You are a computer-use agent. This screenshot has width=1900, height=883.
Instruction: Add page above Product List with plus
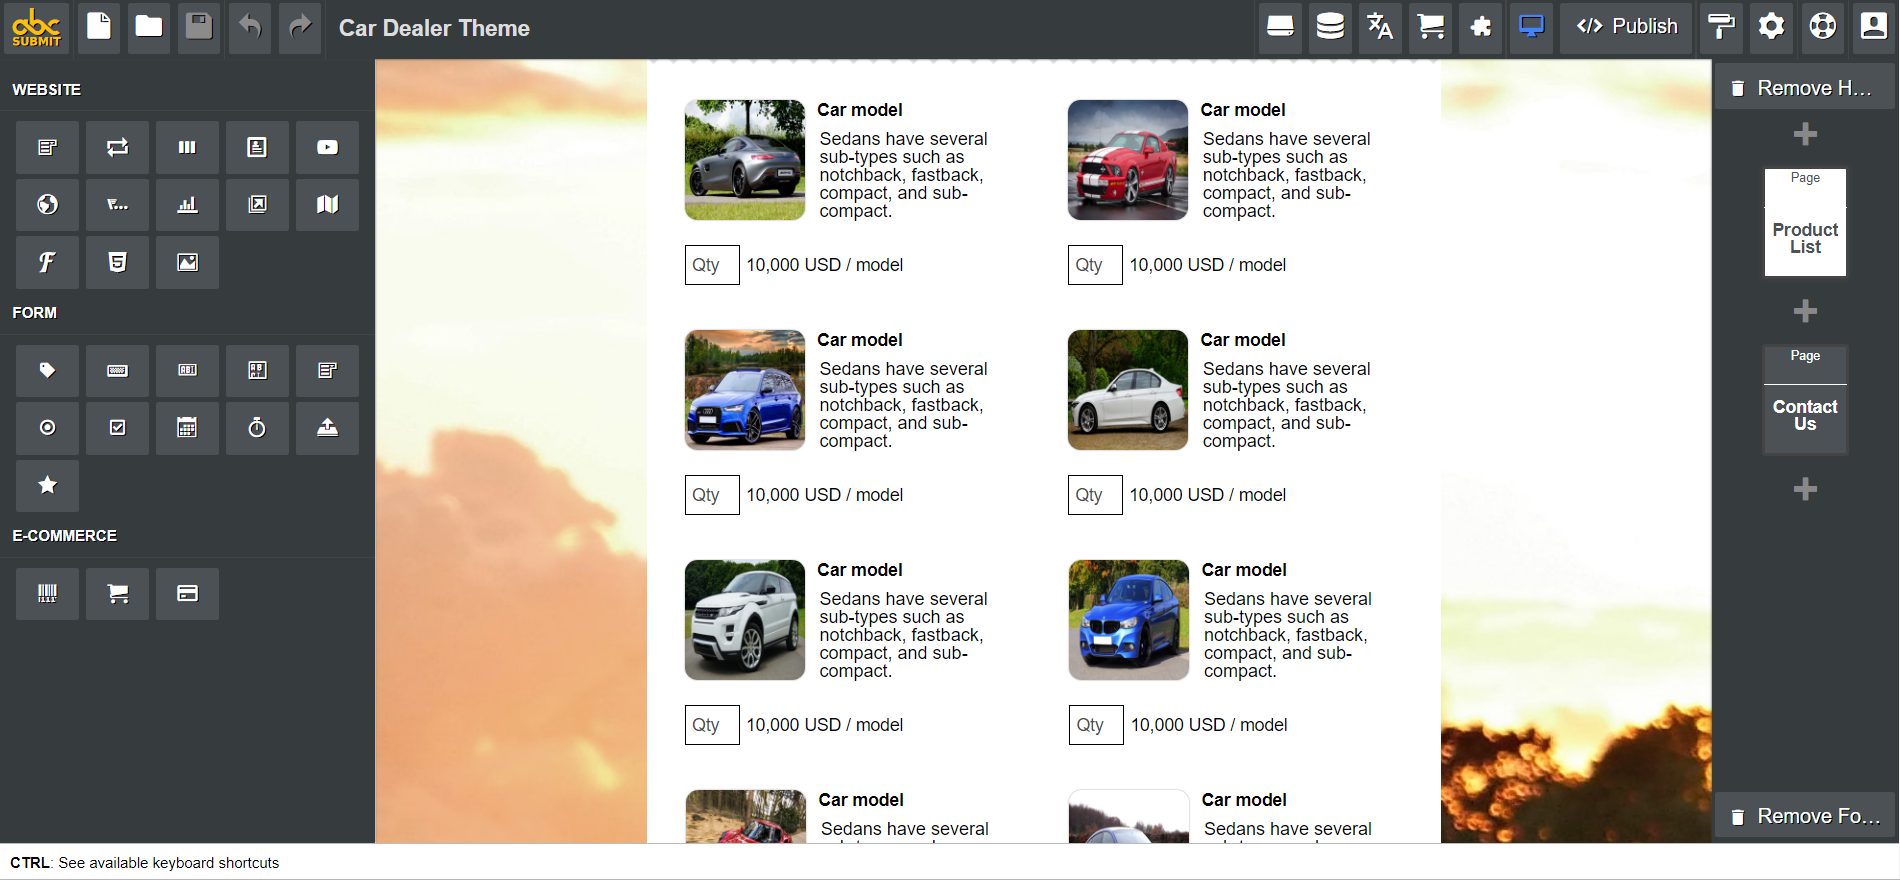[1805, 134]
